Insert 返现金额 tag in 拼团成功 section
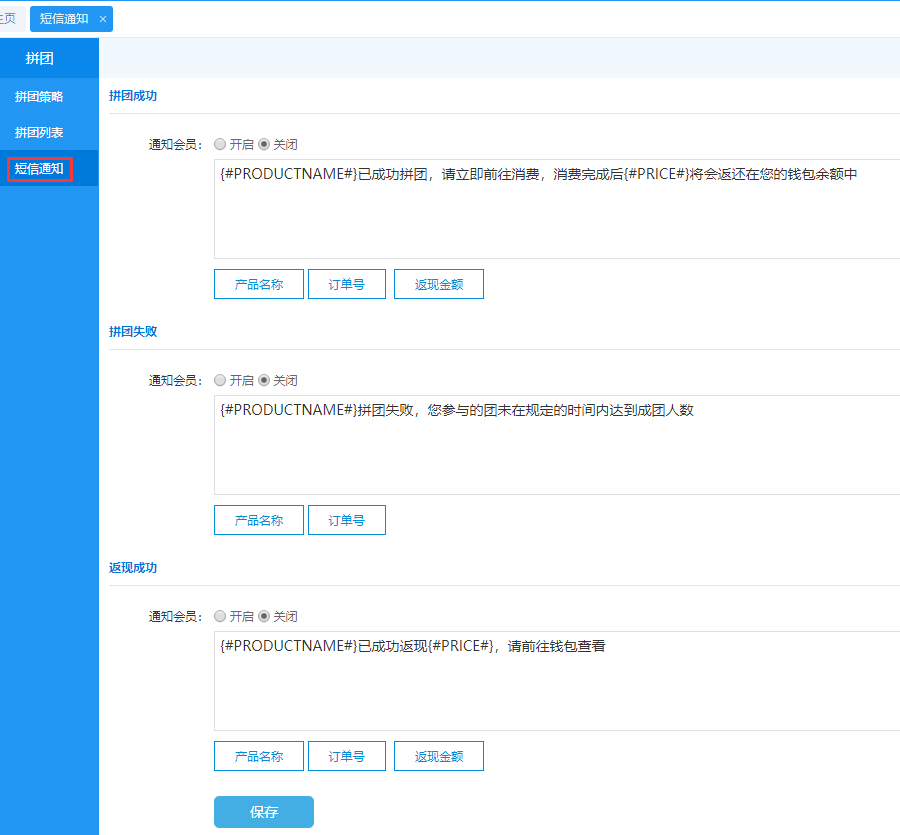This screenshot has height=835, width=900. coord(439,284)
